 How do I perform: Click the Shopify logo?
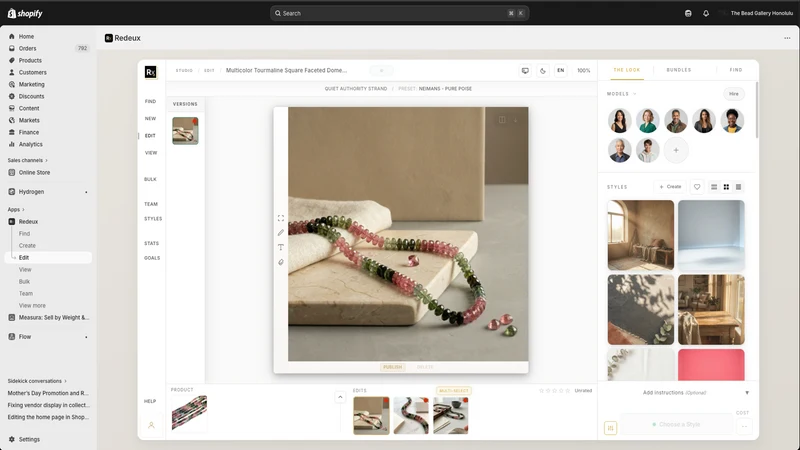pos(25,13)
